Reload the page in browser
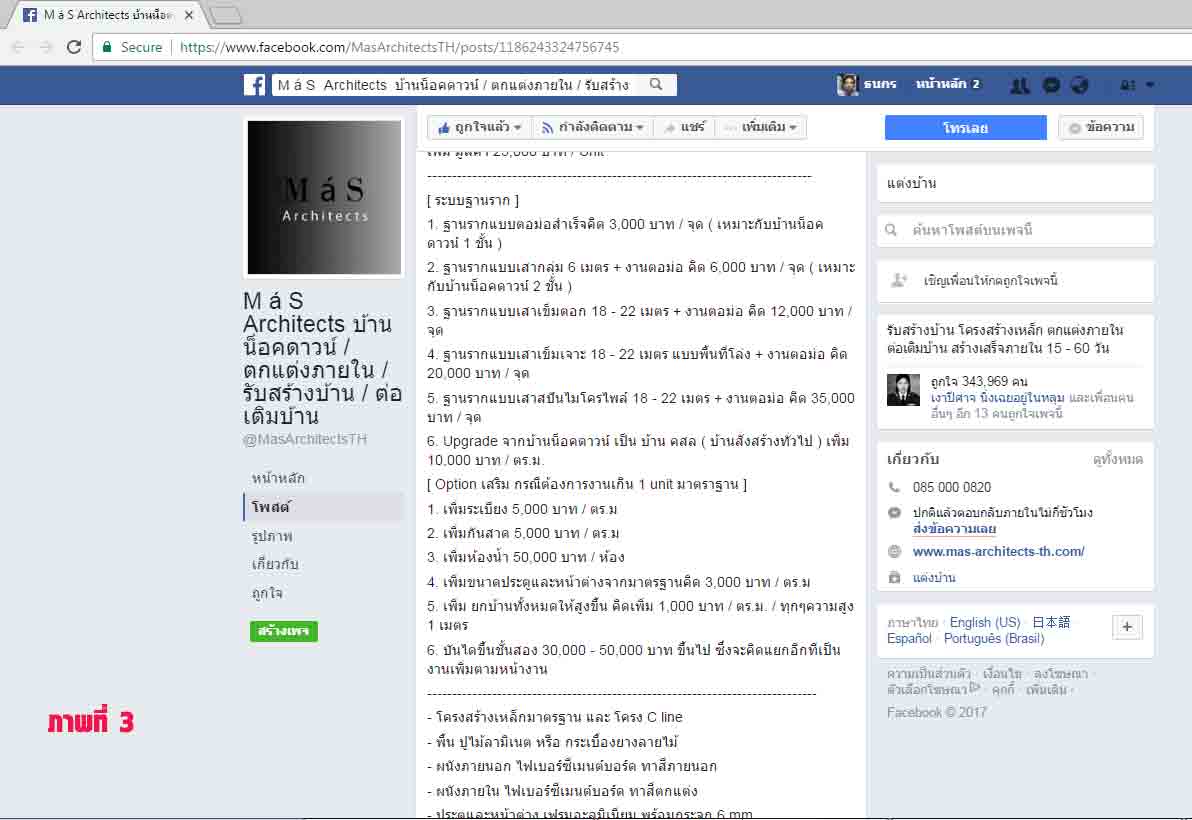 [x=74, y=47]
